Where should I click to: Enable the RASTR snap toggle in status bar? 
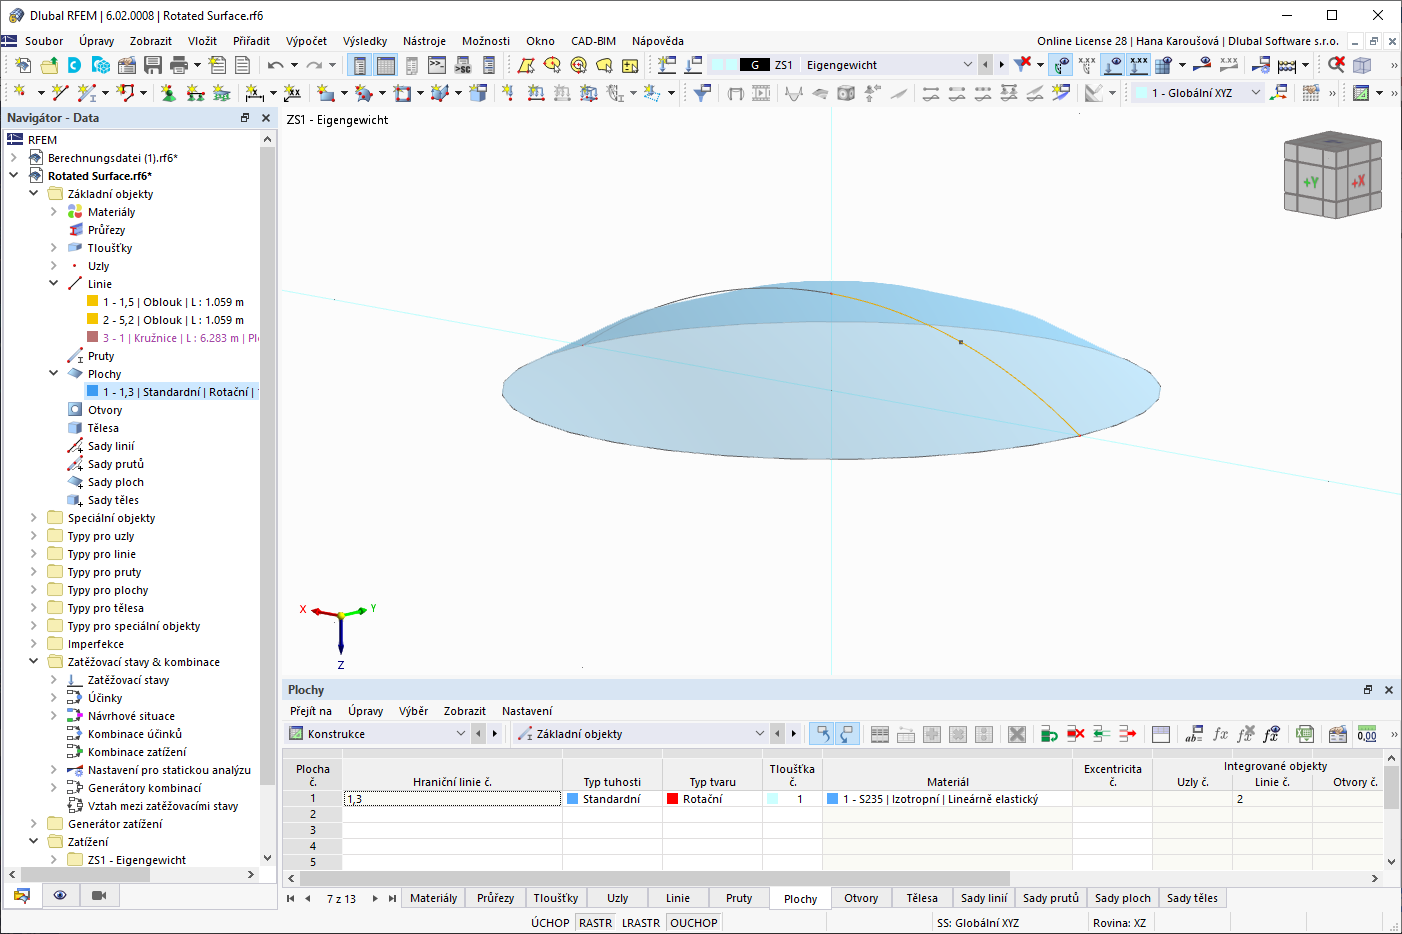[595, 922]
